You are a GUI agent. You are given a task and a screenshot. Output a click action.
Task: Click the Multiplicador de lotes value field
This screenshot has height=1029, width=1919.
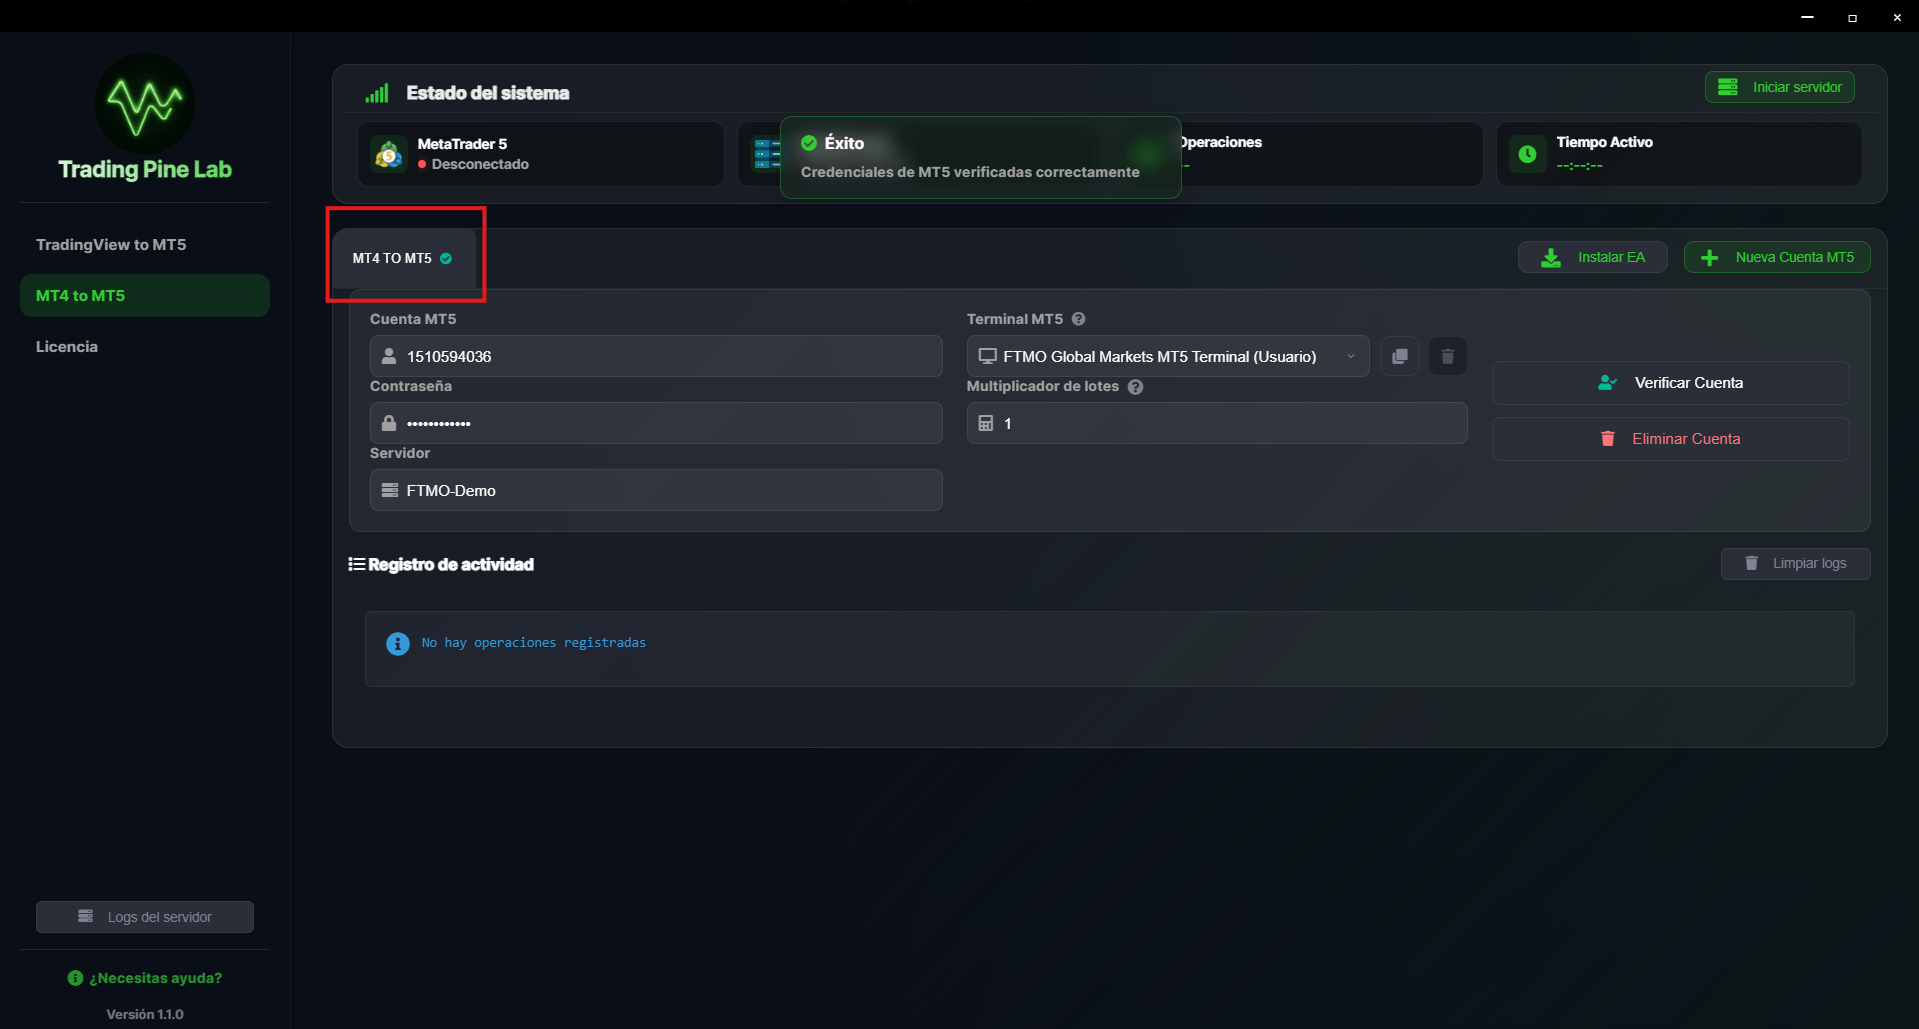pyautogui.click(x=1217, y=423)
